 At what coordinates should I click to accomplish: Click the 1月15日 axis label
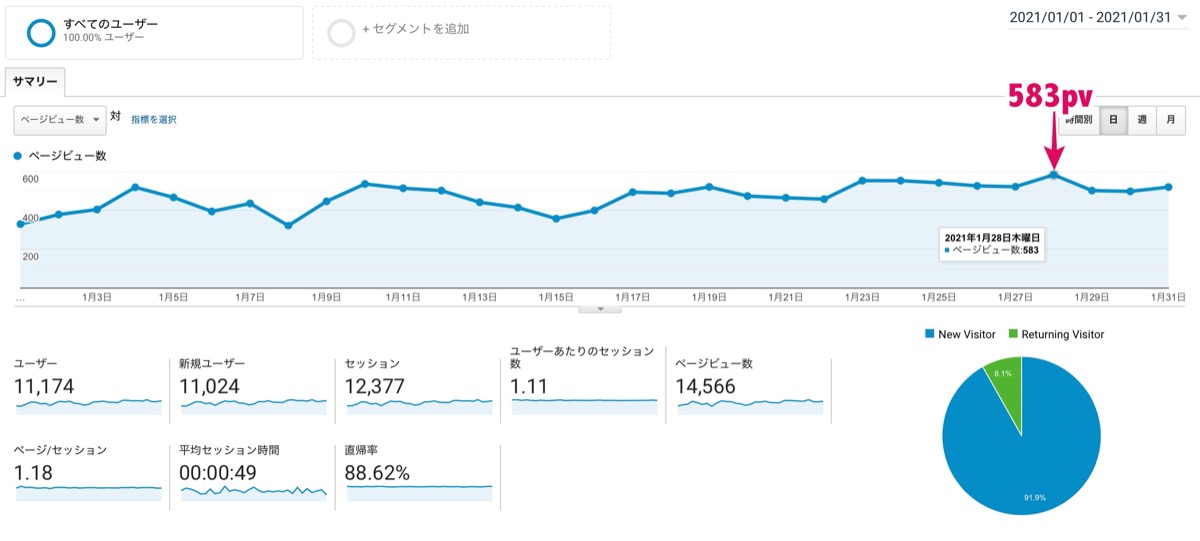click(556, 298)
